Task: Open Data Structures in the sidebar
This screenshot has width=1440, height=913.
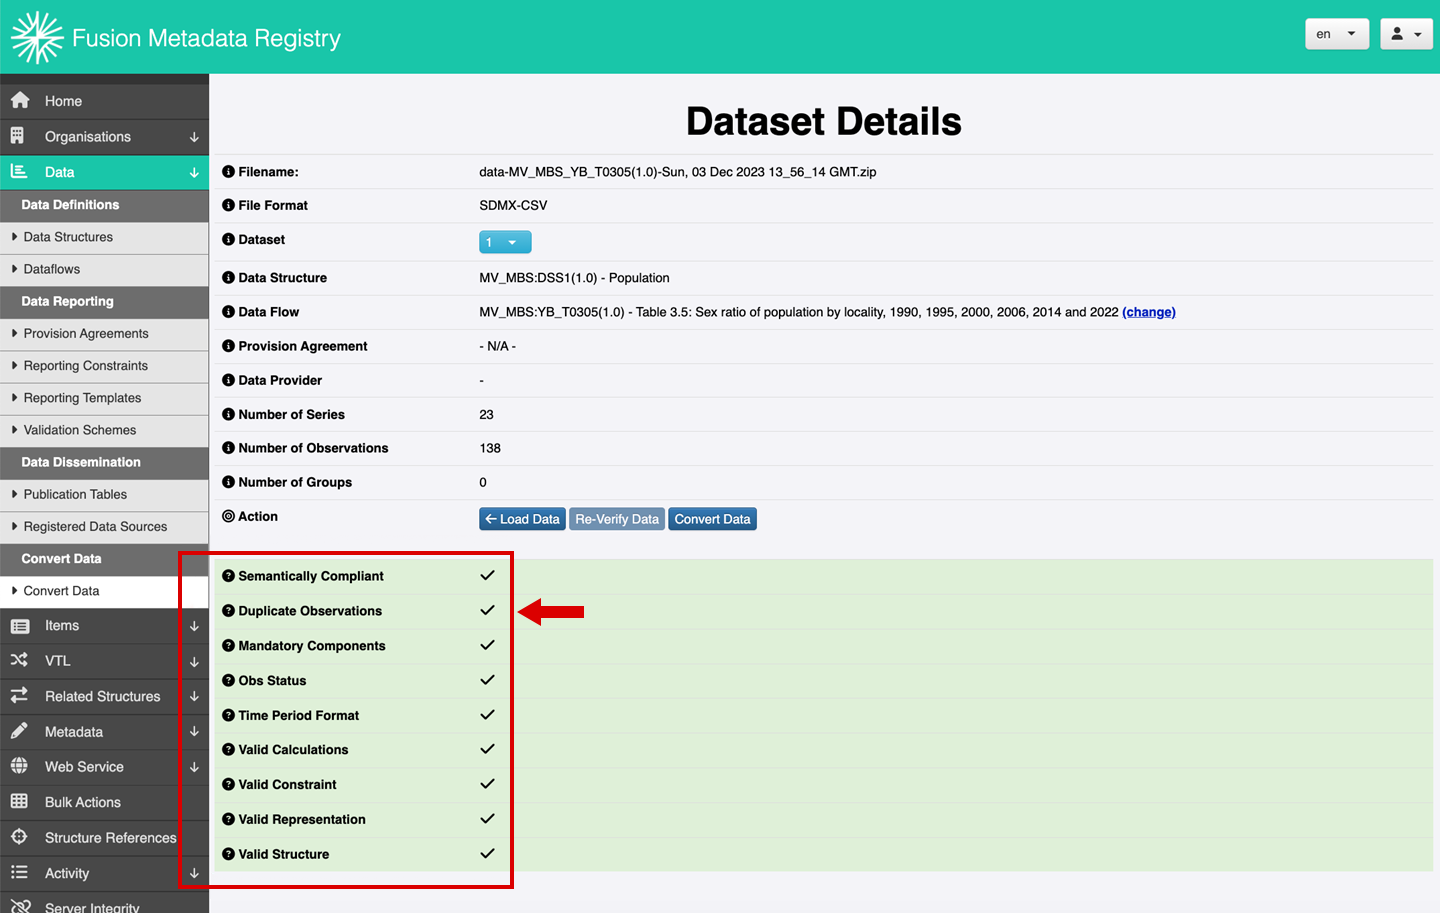Action: click(68, 237)
